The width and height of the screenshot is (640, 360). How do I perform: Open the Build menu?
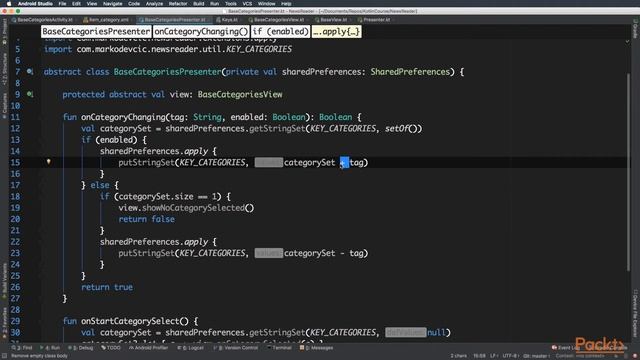(199, 3)
